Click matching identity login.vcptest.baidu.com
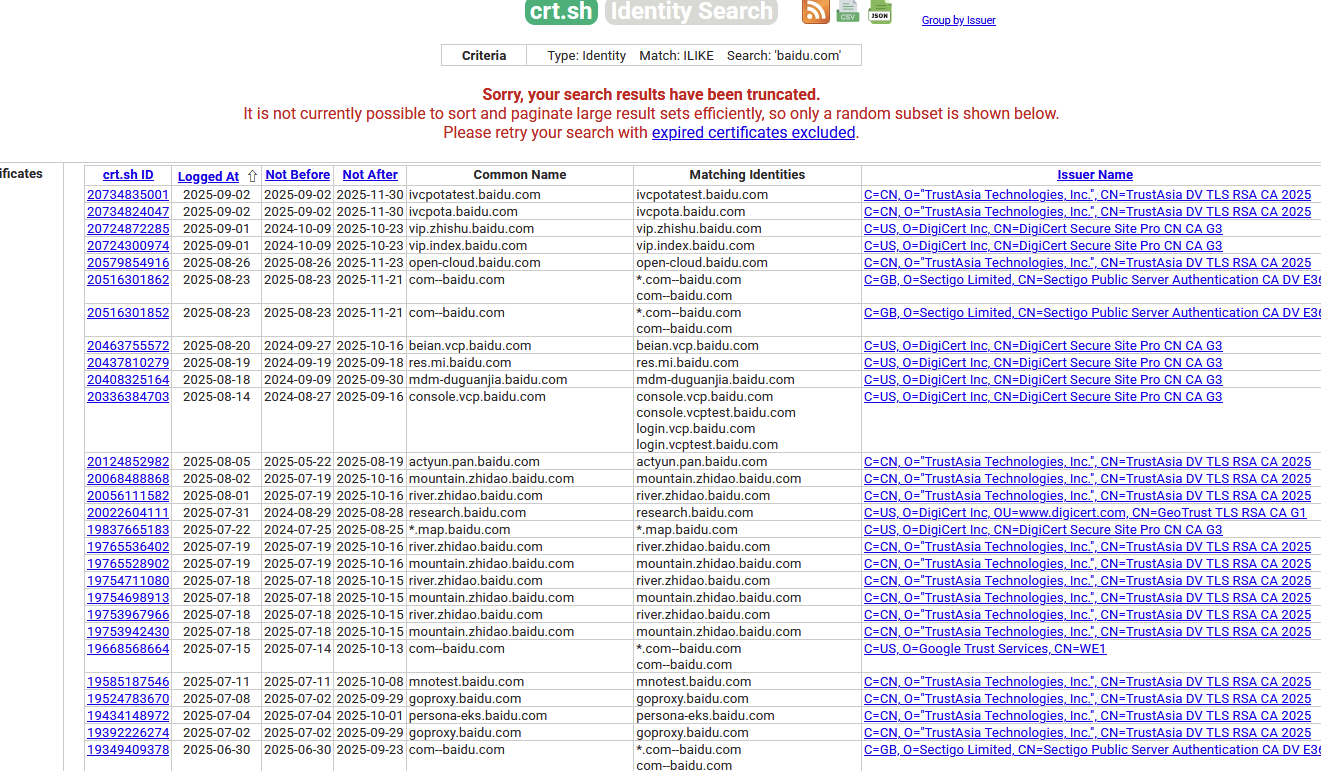The width and height of the screenshot is (1321, 771). [707, 445]
